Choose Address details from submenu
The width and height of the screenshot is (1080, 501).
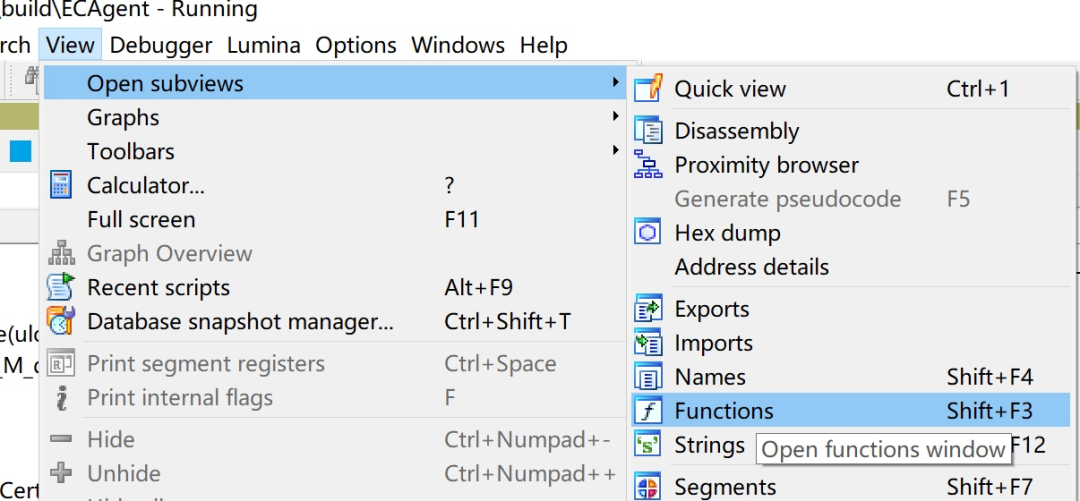[751, 267]
